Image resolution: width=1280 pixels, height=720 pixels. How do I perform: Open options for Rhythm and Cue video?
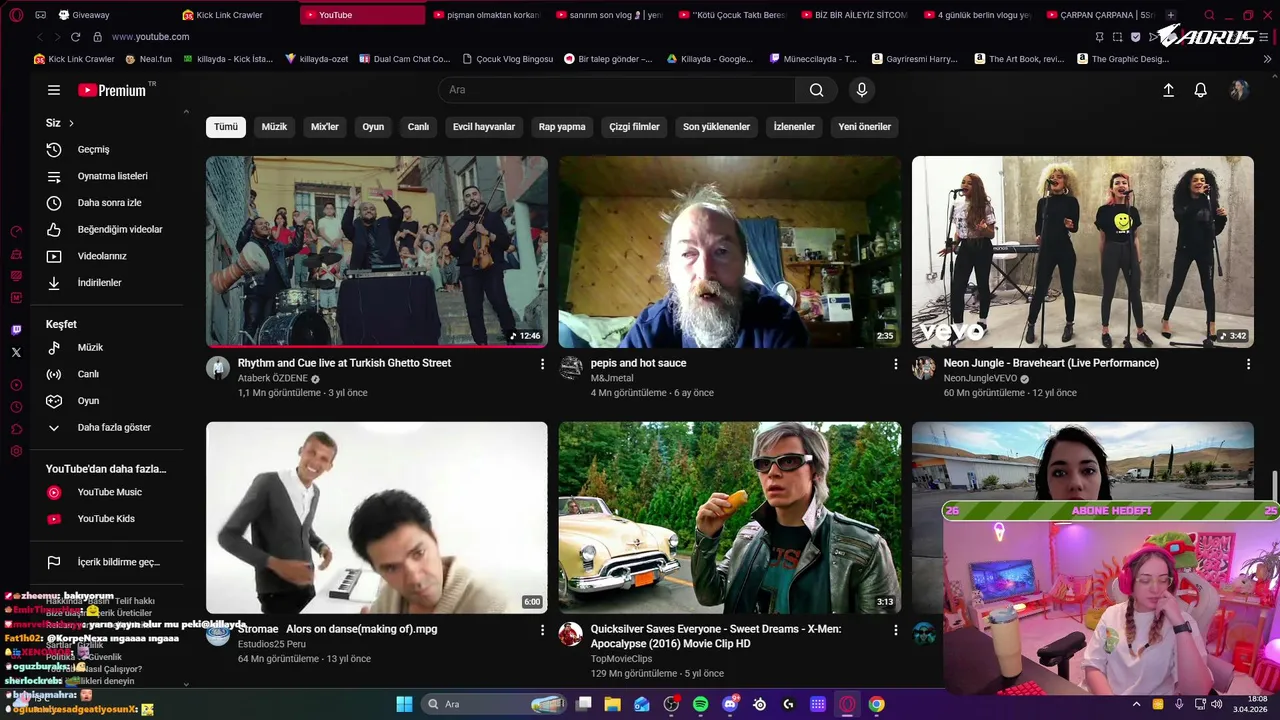543,364
